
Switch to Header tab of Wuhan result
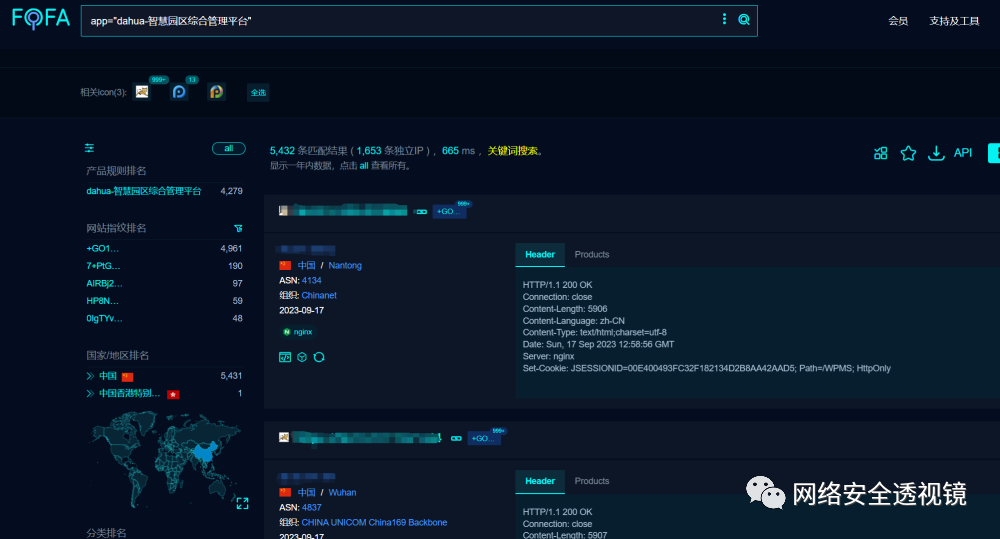click(540, 481)
